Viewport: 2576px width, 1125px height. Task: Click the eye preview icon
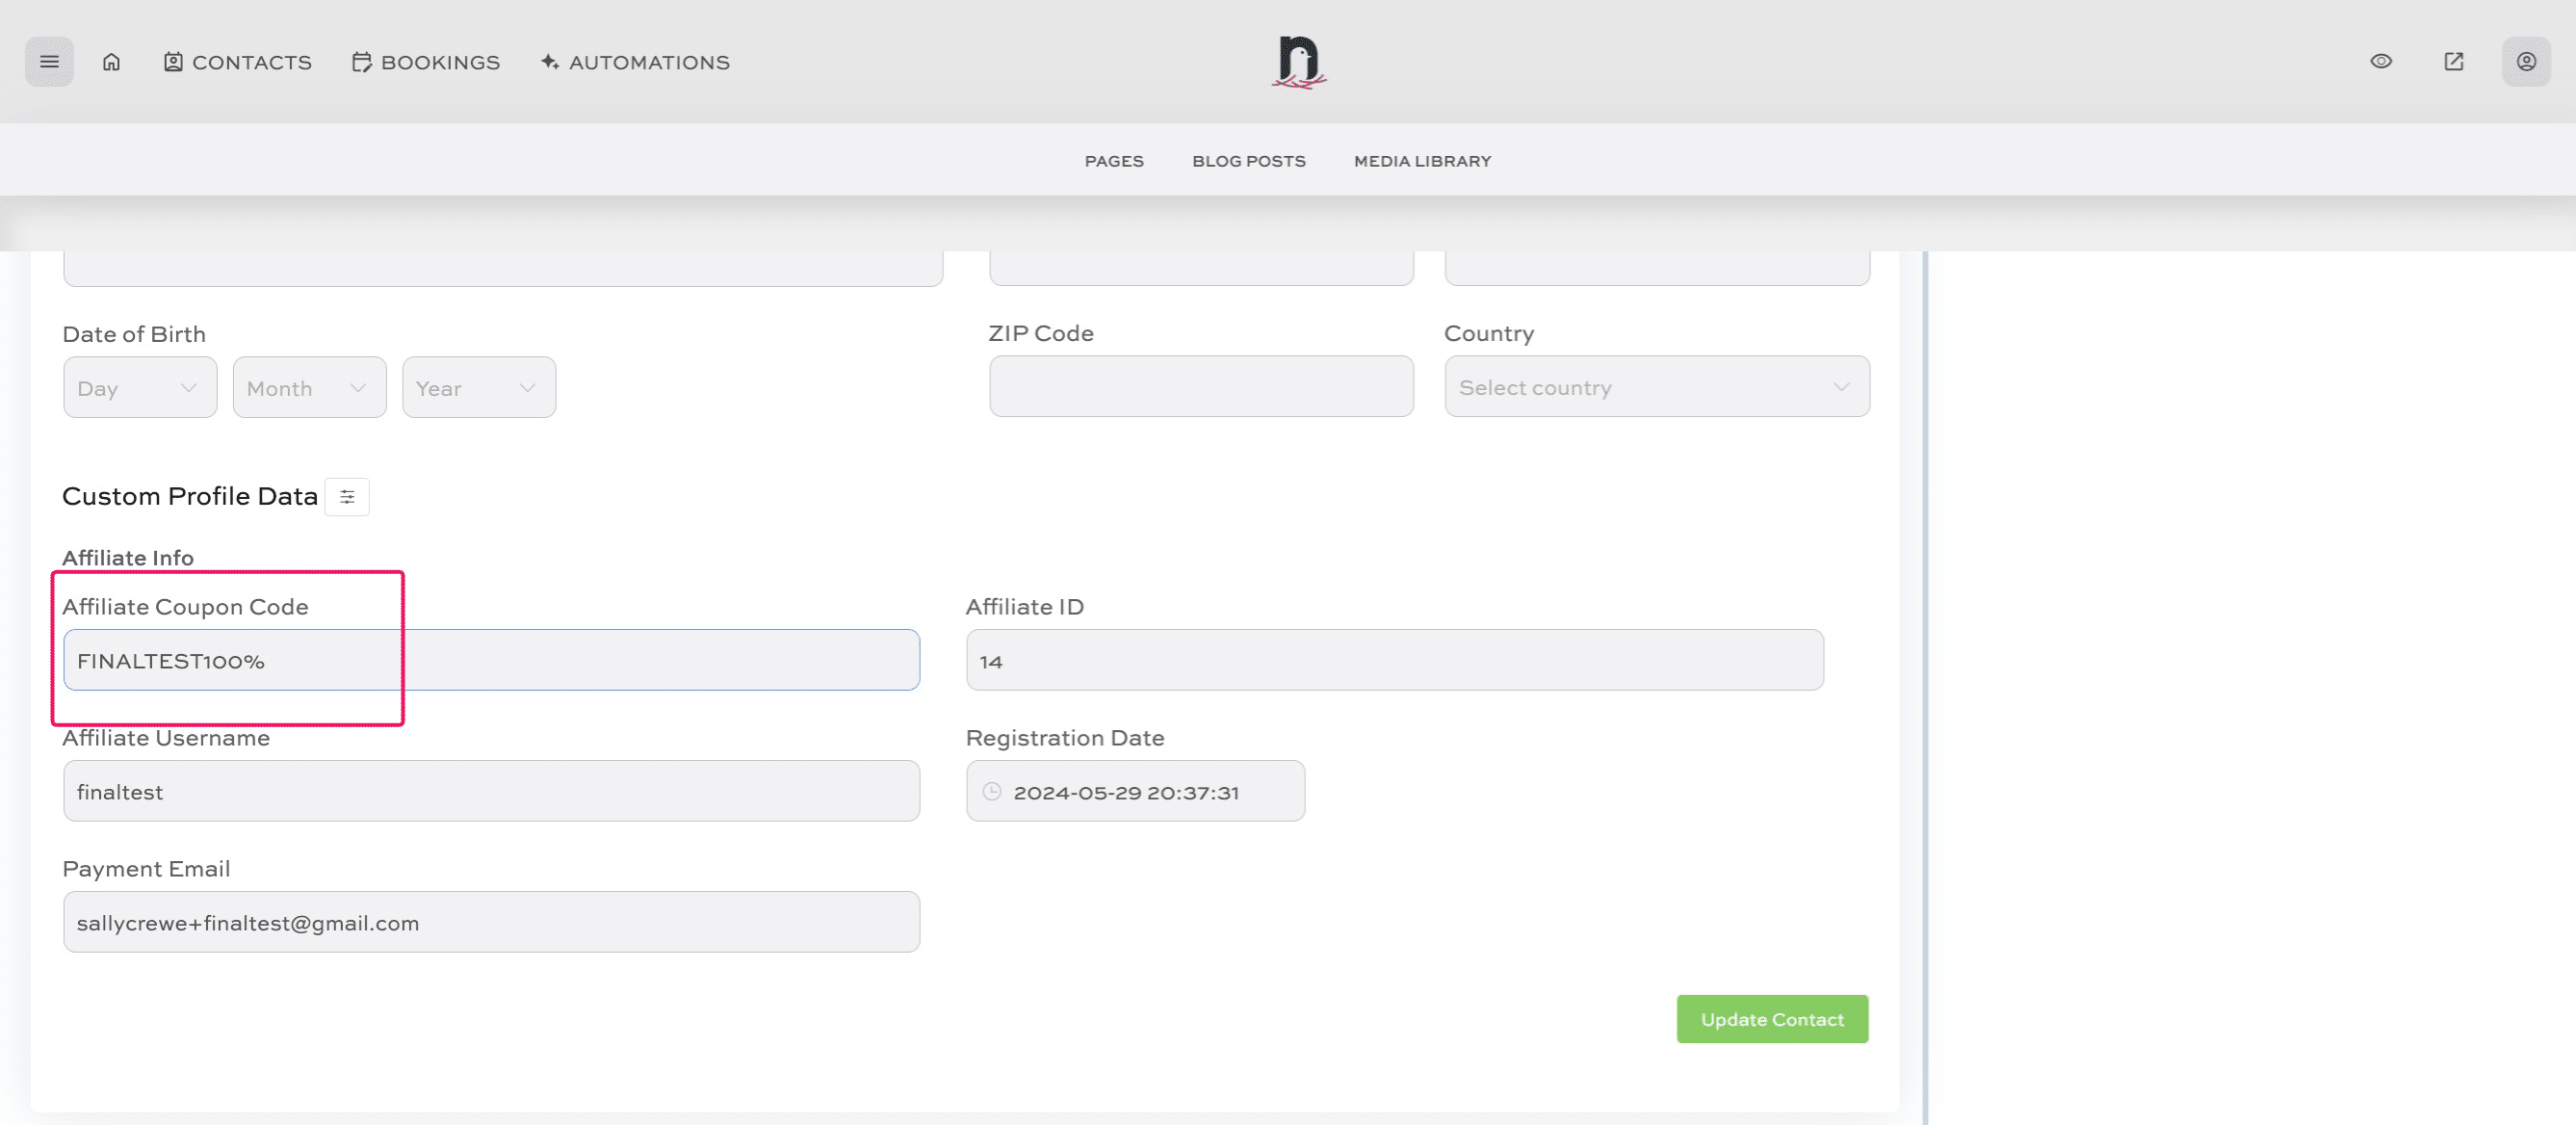point(2381,62)
